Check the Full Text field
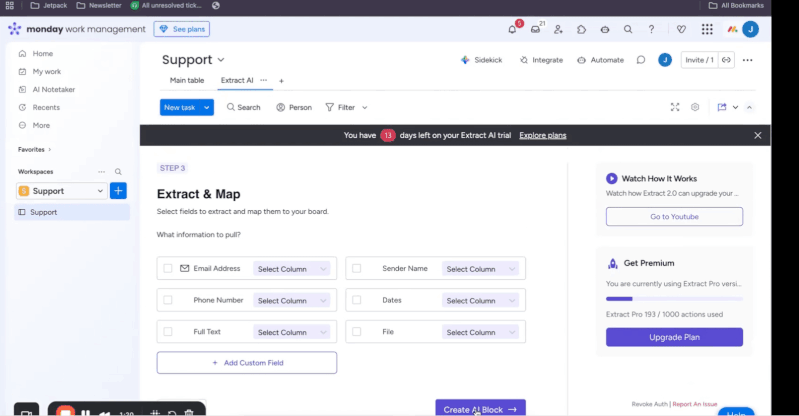The height and width of the screenshot is (416, 799). [x=168, y=331]
